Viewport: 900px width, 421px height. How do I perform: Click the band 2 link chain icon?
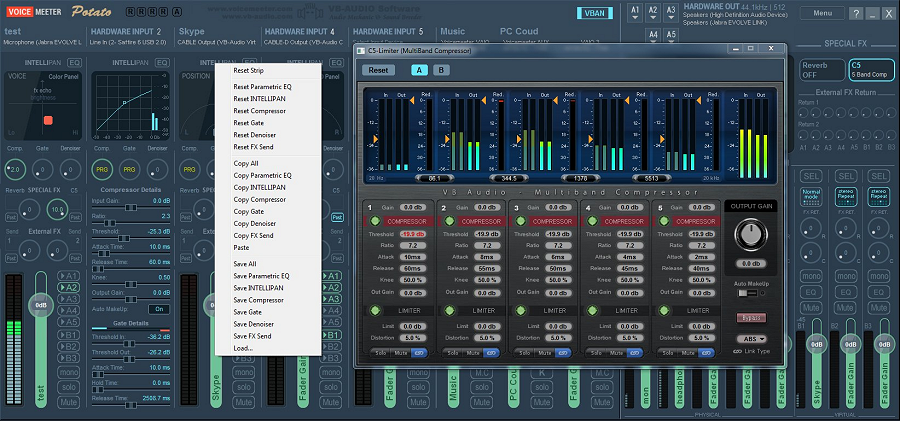(491, 353)
